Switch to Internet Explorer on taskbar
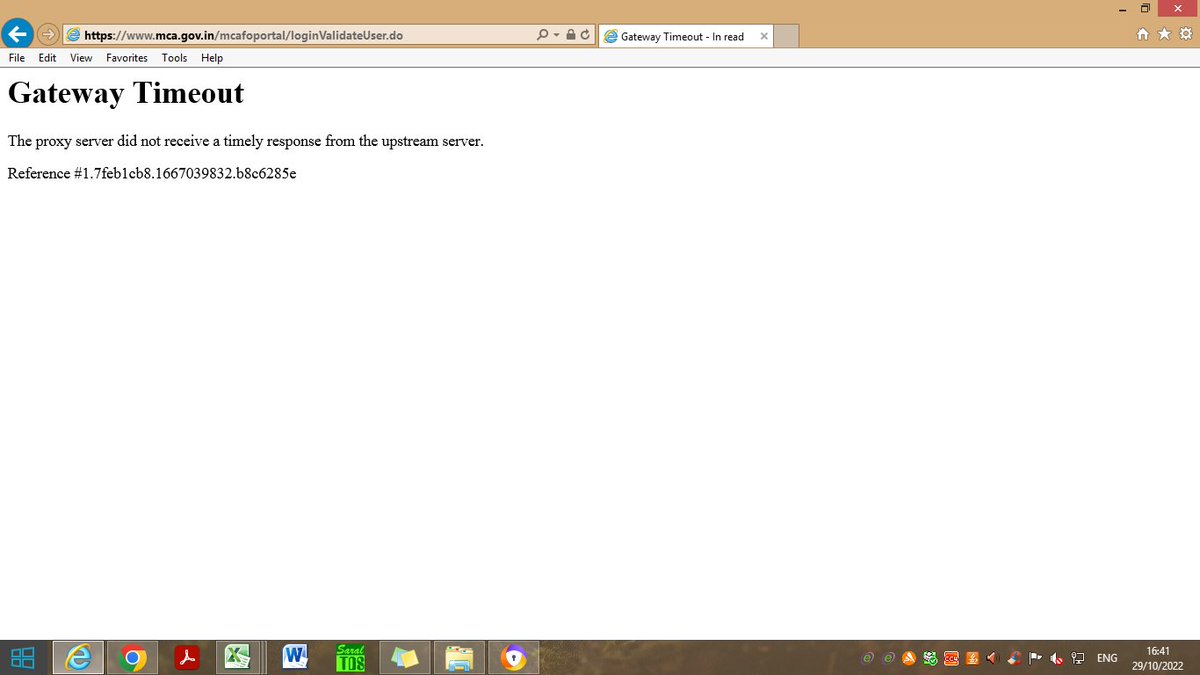This screenshot has height=675, width=1200. point(78,657)
